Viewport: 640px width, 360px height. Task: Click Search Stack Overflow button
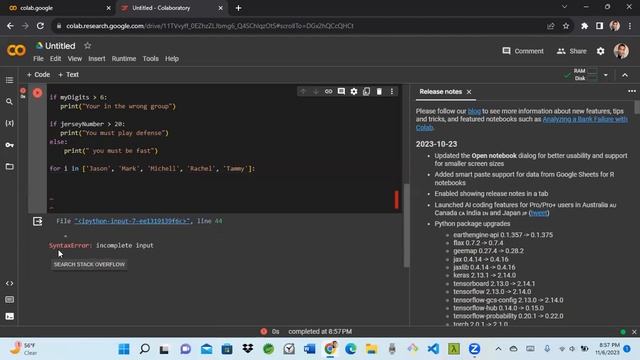[x=89, y=264]
